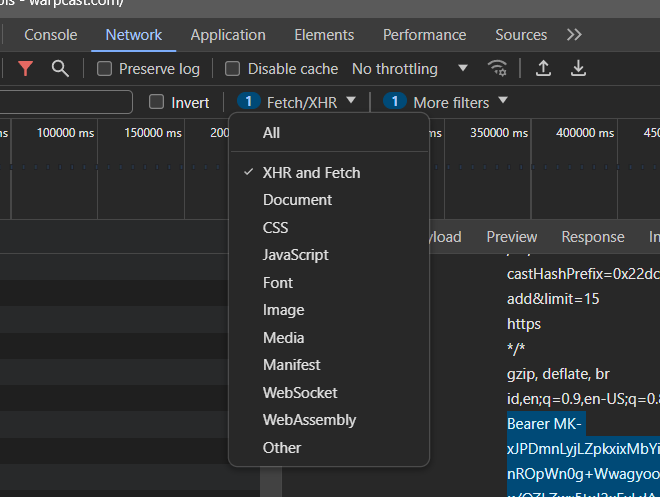Viewport: 660px width, 497px height.
Task: Click the export HAR download icon
Action: (578, 68)
